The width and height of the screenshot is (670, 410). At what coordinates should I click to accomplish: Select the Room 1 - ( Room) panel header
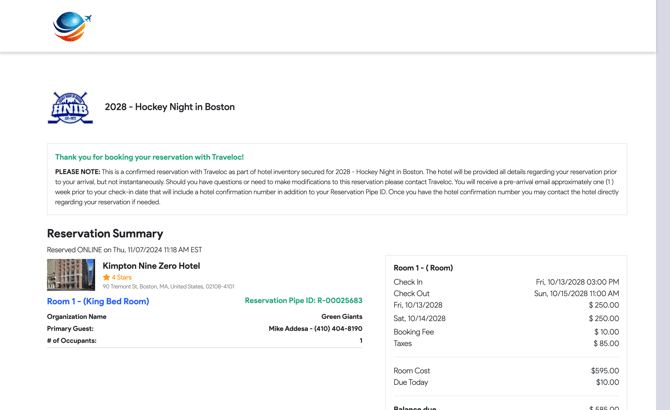pos(423,268)
